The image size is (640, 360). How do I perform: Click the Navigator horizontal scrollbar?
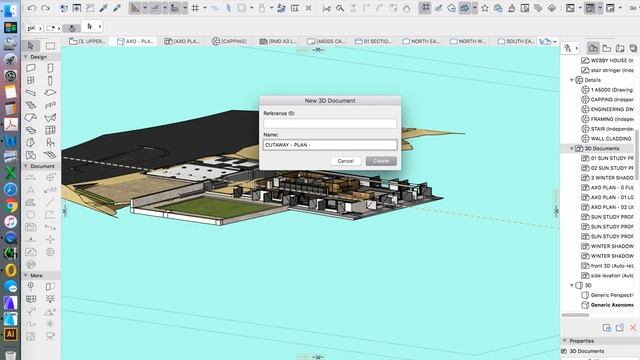pos(575,315)
